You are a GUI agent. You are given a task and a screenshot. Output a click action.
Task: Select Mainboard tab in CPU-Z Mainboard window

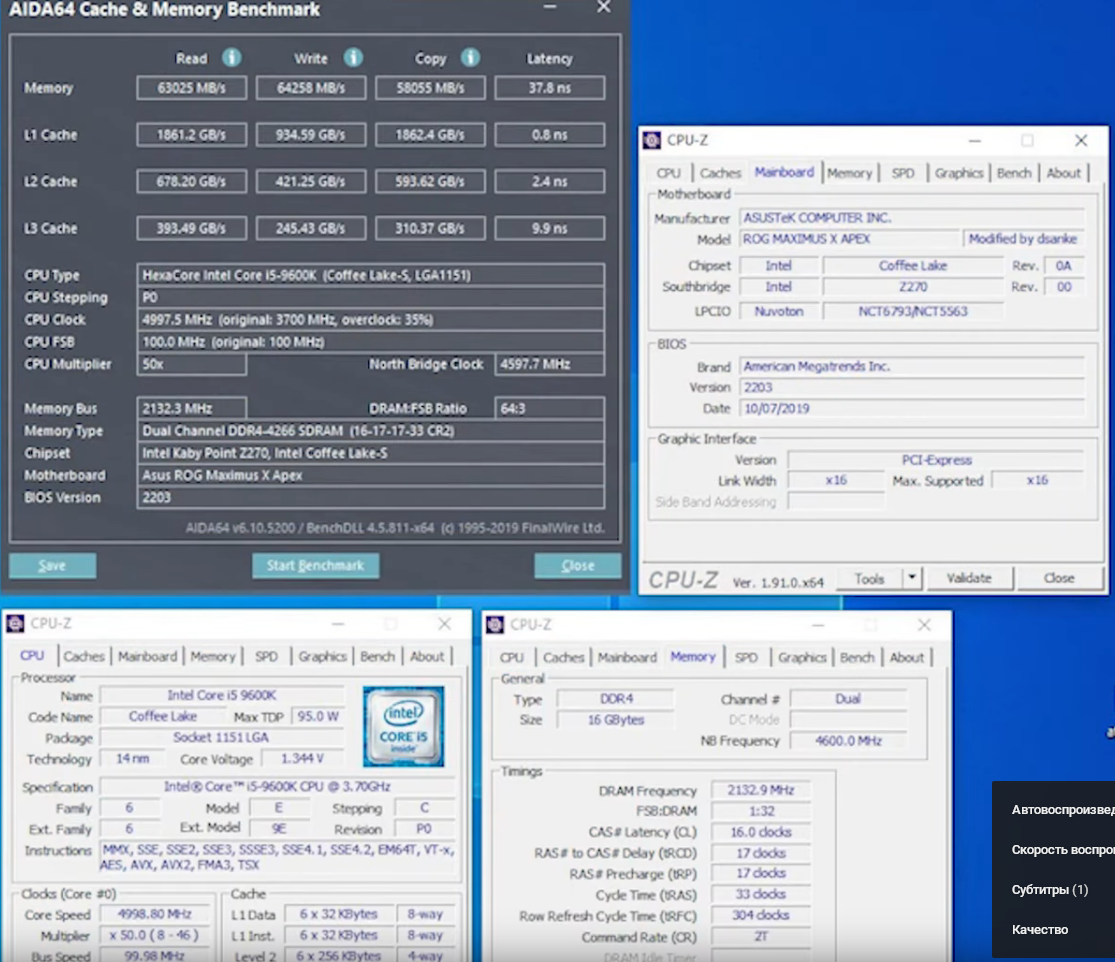pos(784,172)
